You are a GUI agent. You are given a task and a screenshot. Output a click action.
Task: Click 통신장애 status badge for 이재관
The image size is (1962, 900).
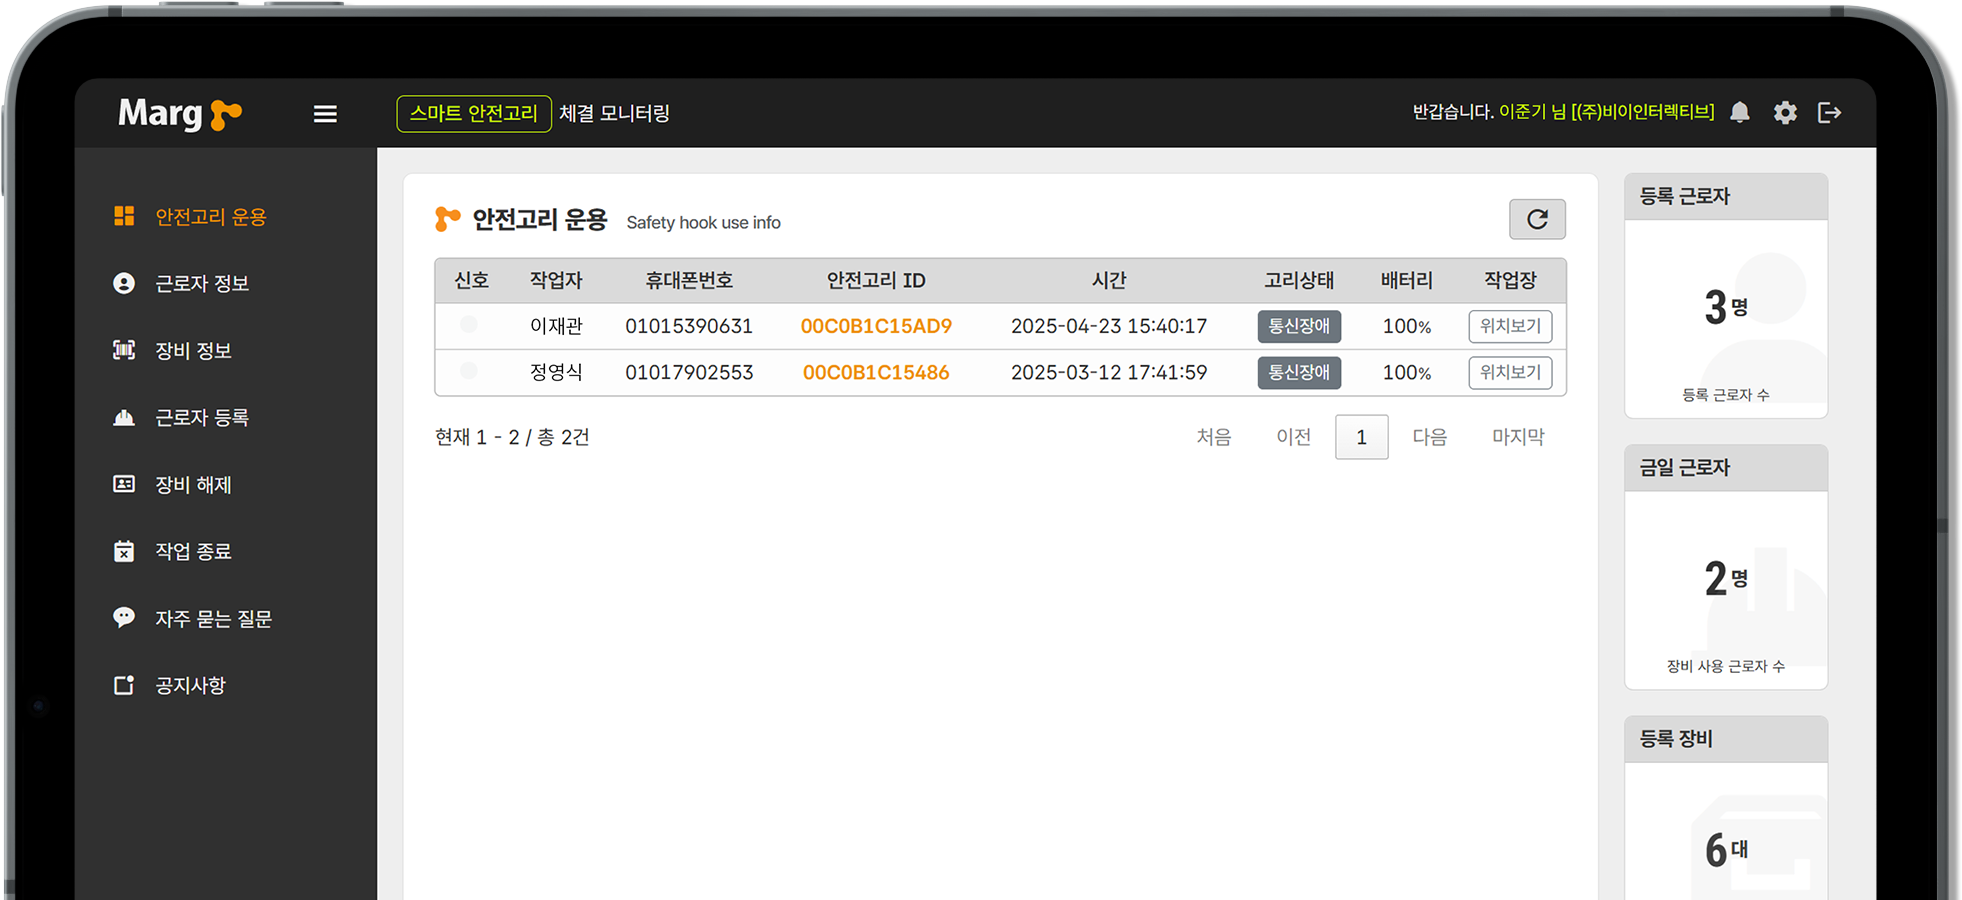coord(1299,326)
